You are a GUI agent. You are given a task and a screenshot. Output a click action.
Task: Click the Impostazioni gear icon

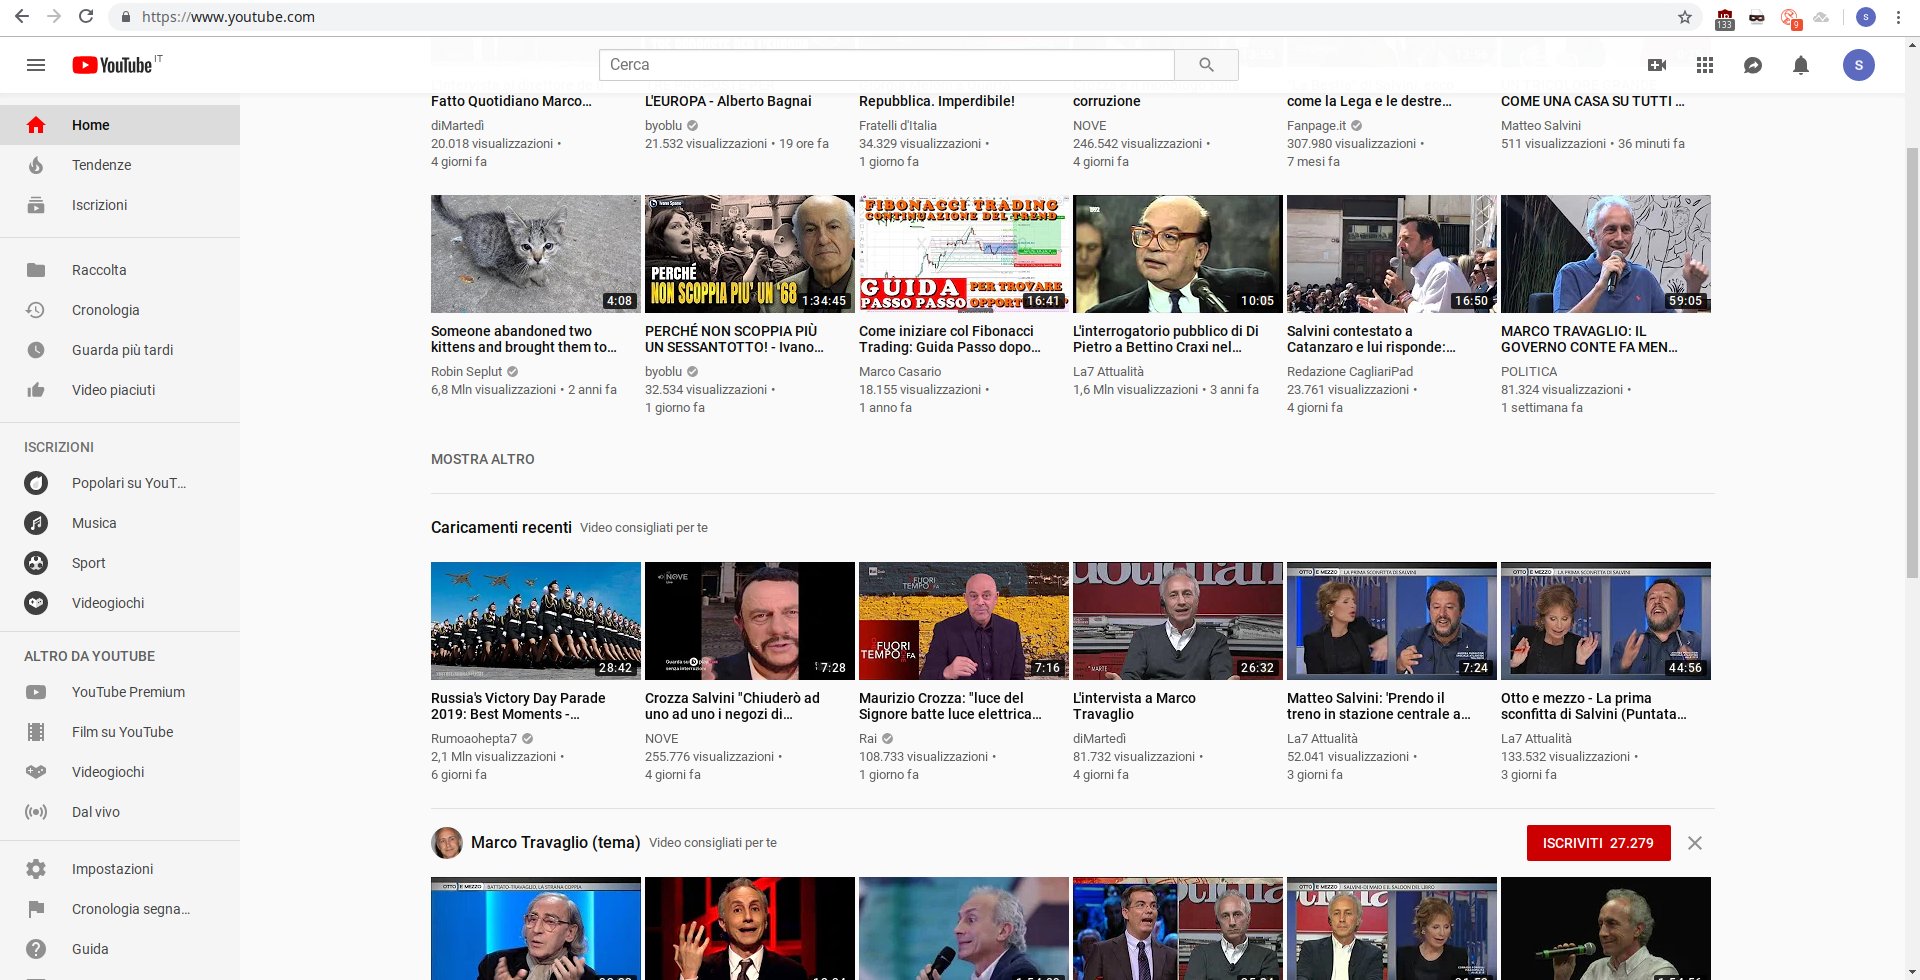36,869
